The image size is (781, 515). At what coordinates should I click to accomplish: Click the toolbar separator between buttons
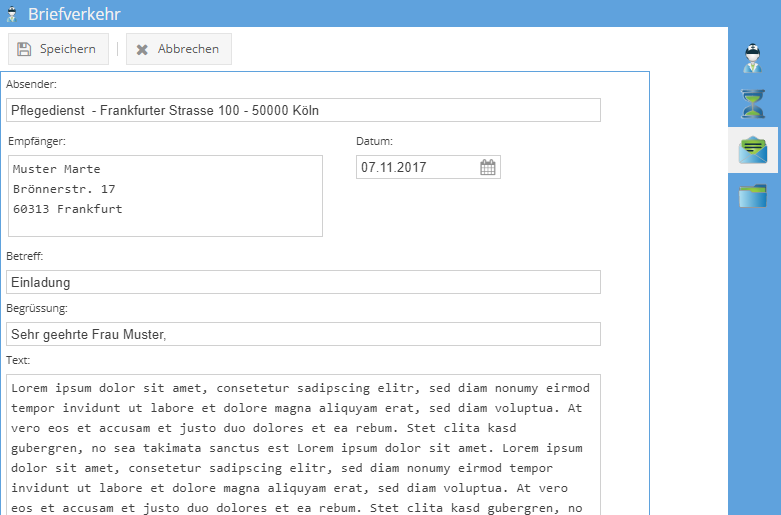[x=117, y=49]
